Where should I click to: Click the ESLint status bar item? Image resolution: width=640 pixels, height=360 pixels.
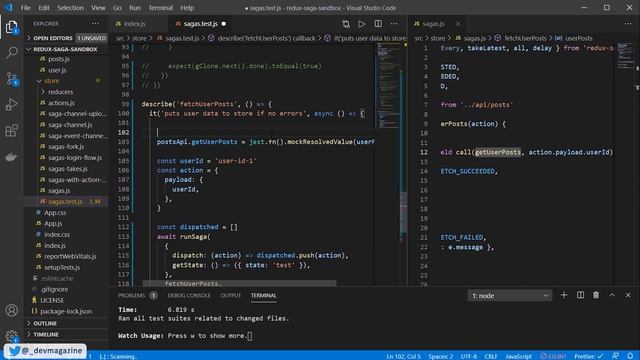point(553,356)
